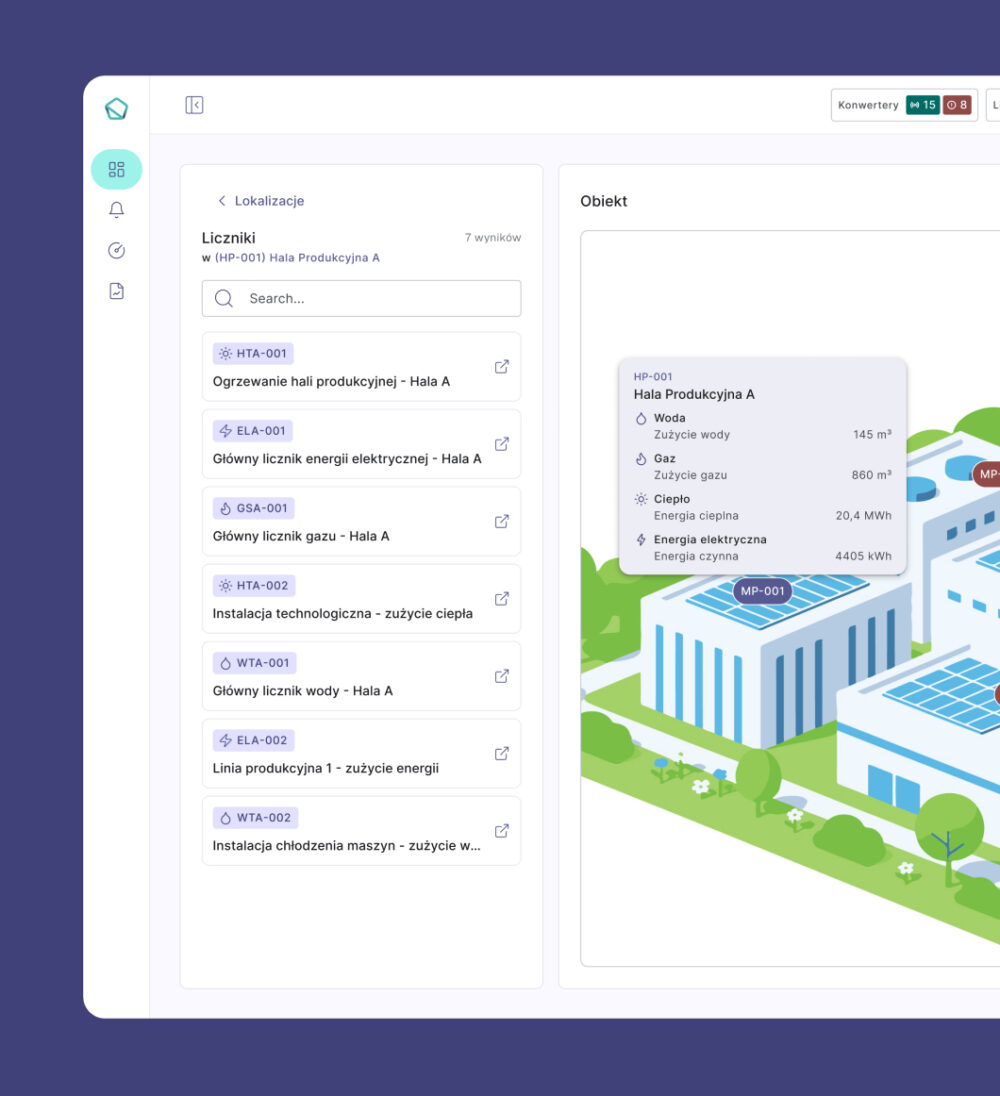This screenshot has height=1096, width=1000.
Task: Open notifications bell icon in sidebar
Action: (x=116, y=210)
